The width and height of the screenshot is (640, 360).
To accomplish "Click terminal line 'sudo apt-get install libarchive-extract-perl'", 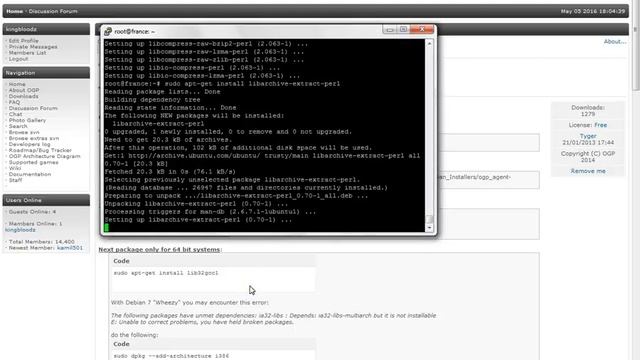I will click(x=252, y=84).
